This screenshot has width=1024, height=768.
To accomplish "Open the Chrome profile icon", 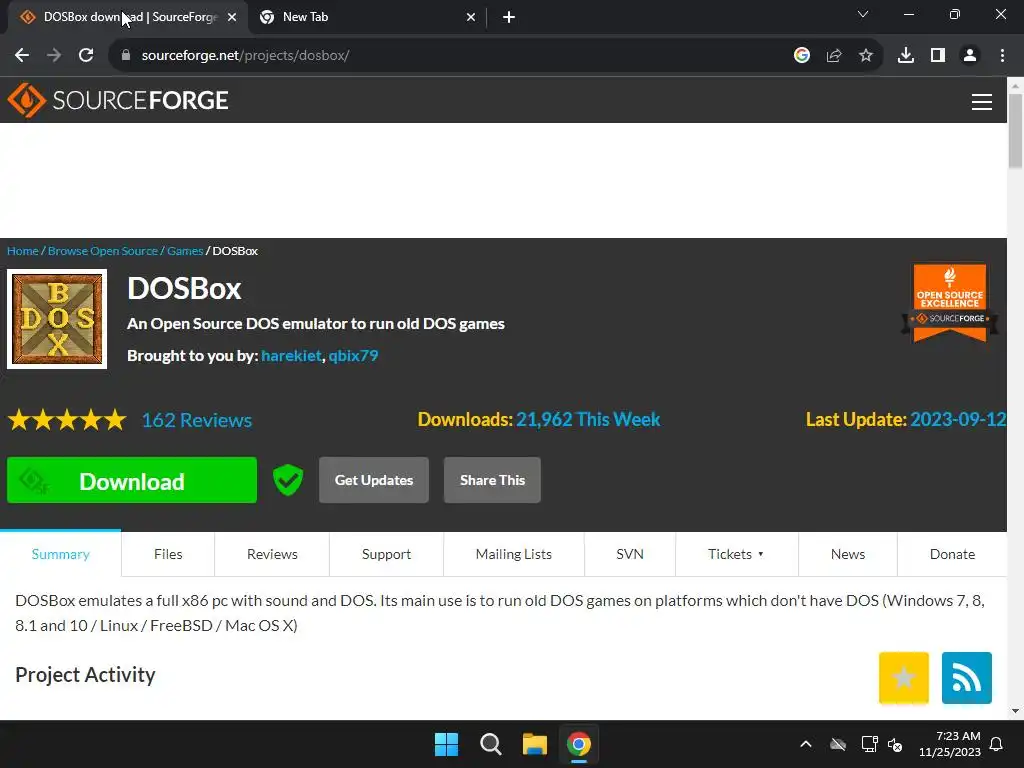I will [x=970, y=56].
